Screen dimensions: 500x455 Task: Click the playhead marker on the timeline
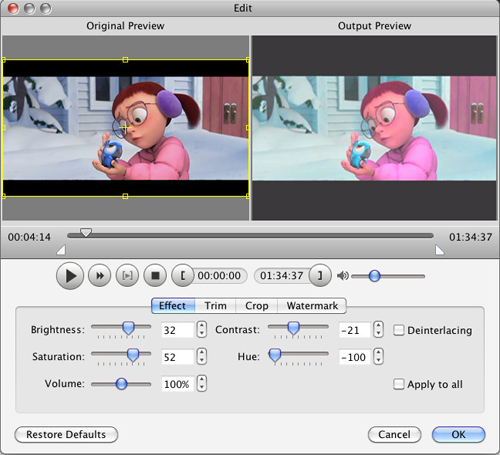[x=86, y=232]
